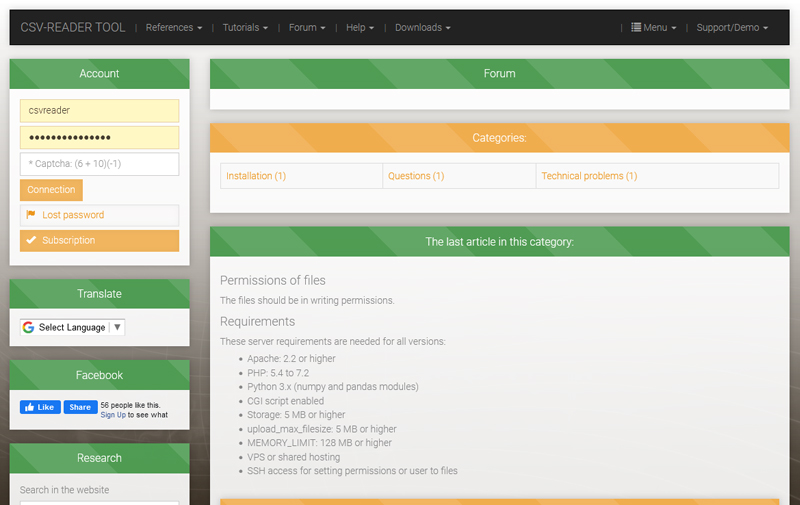The image size is (800, 505).
Task: Click the Facebook Sign Up link
Action: point(113,415)
